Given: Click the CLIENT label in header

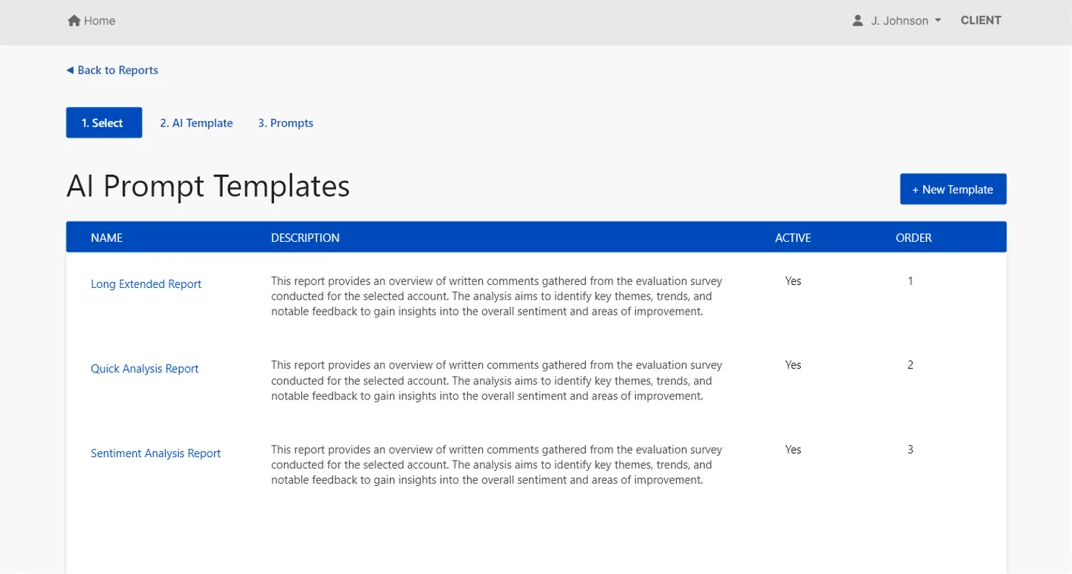Looking at the screenshot, I should pos(981,21).
